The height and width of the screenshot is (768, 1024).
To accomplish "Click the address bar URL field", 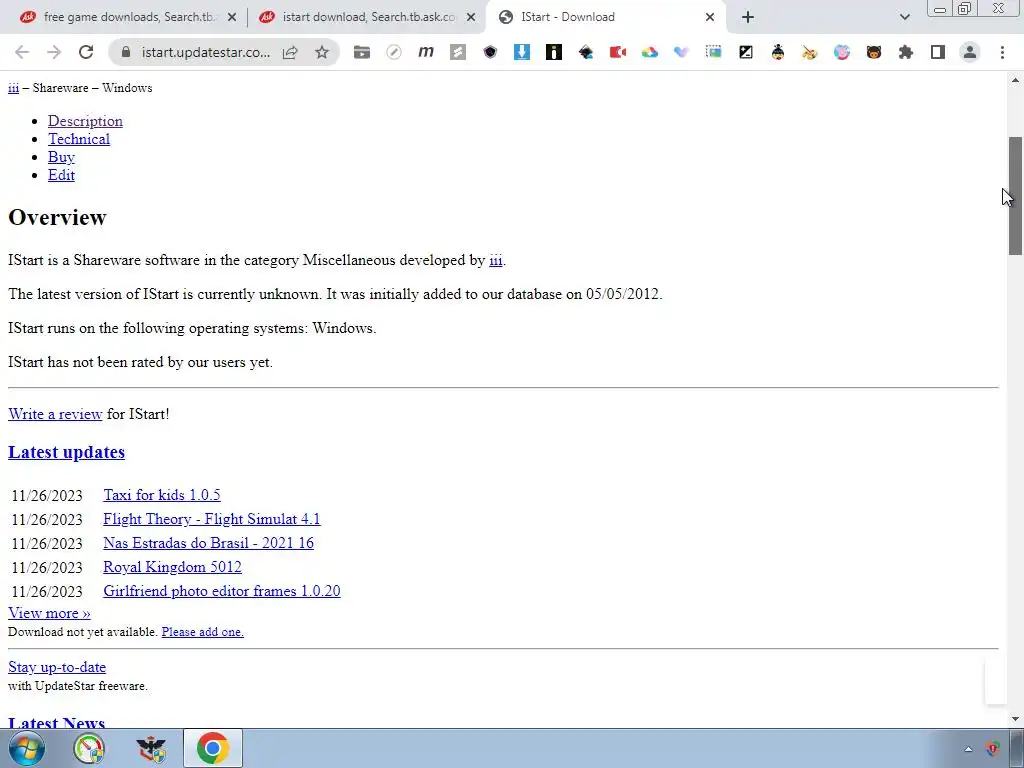I will [206, 52].
